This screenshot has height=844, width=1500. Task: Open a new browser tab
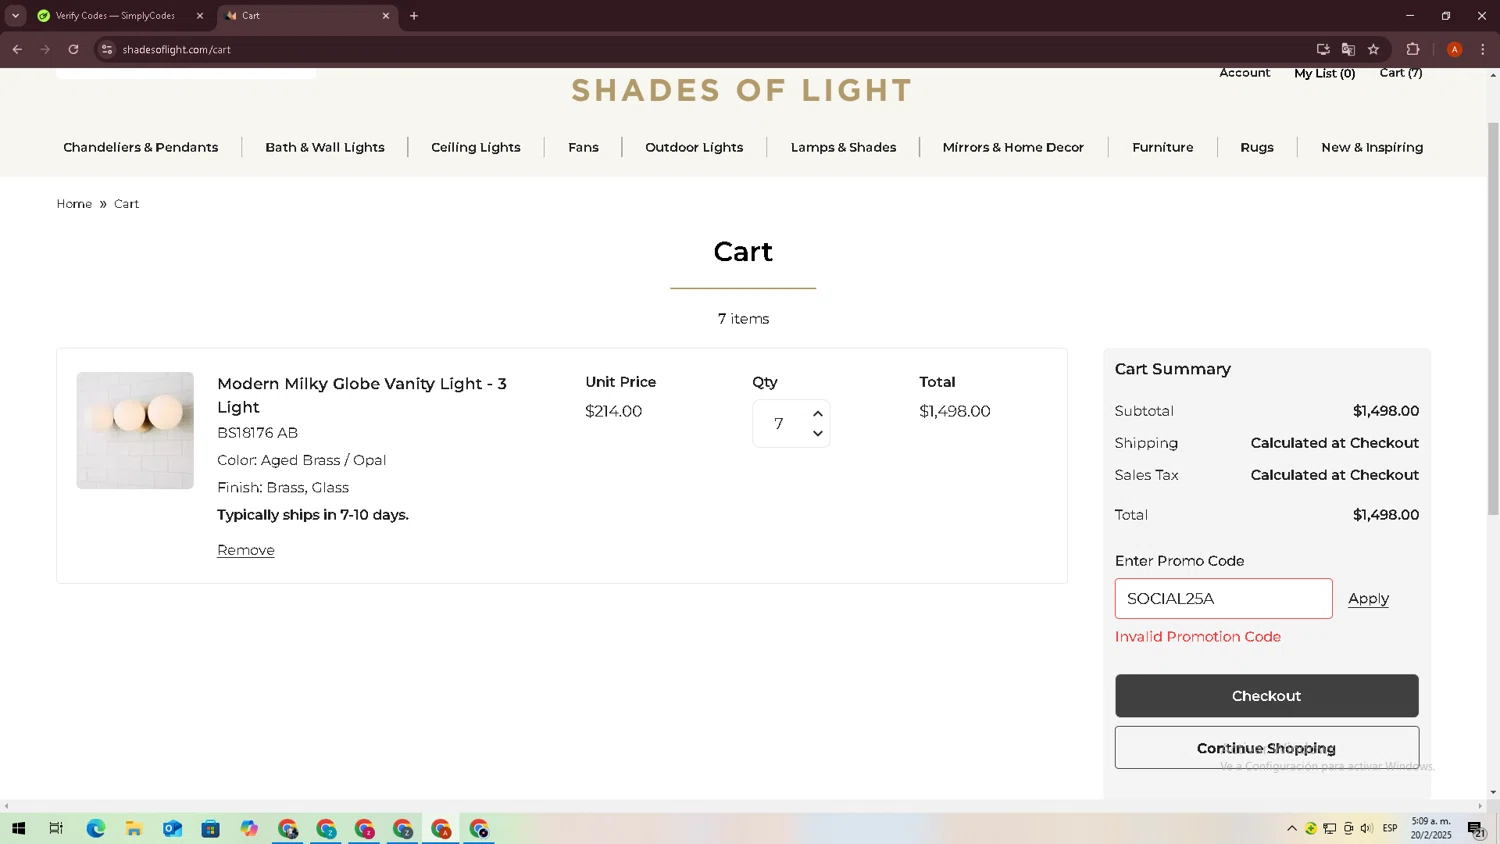[x=414, y=15]
